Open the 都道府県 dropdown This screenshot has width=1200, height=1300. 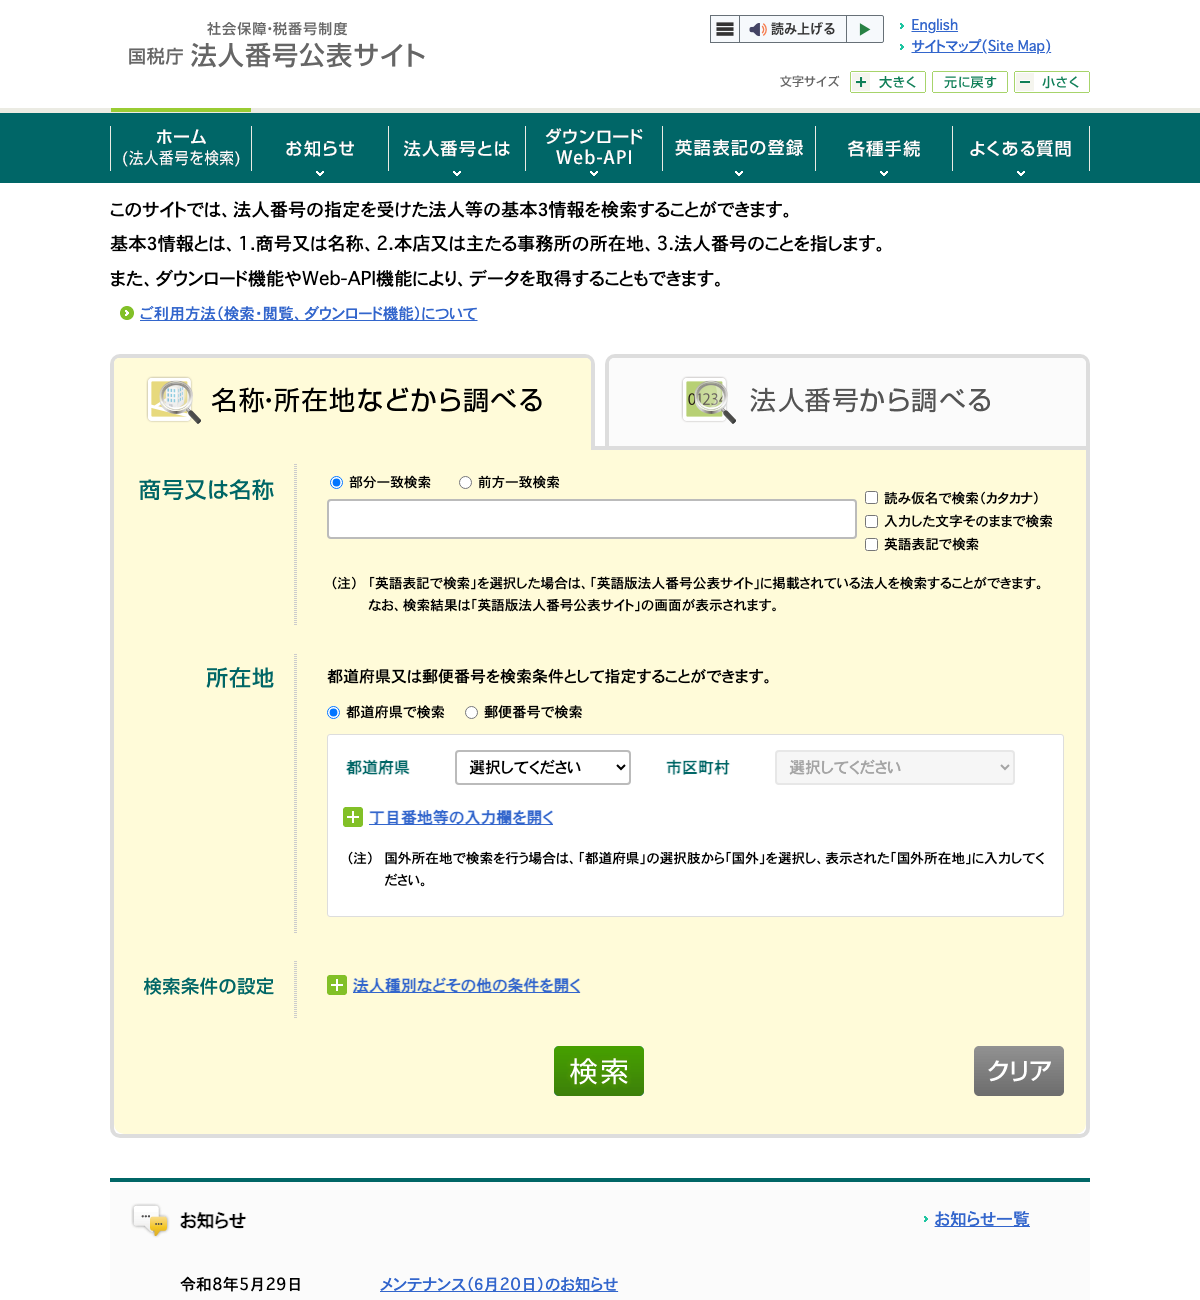tap(543, 767)
